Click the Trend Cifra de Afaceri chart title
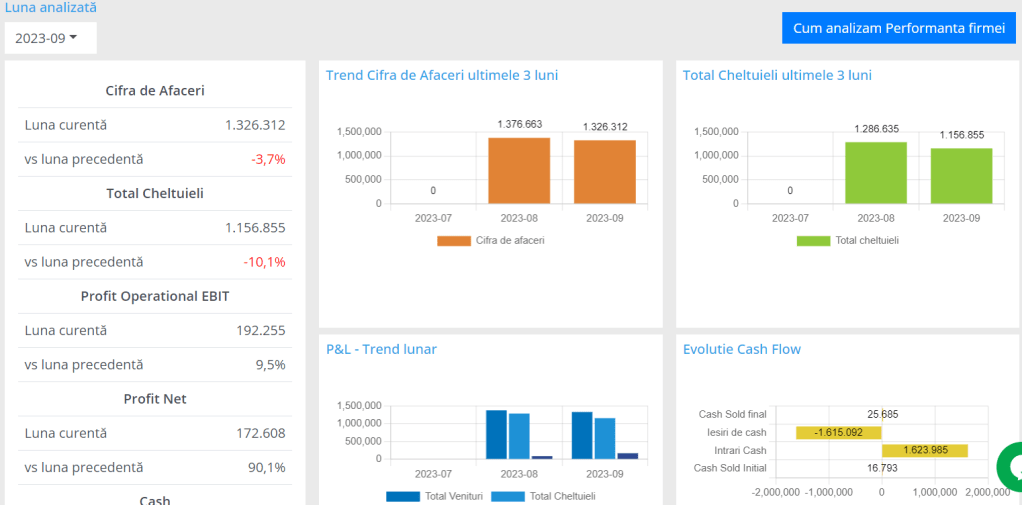This screenshot has height=505, width=1022. [442, 75]
